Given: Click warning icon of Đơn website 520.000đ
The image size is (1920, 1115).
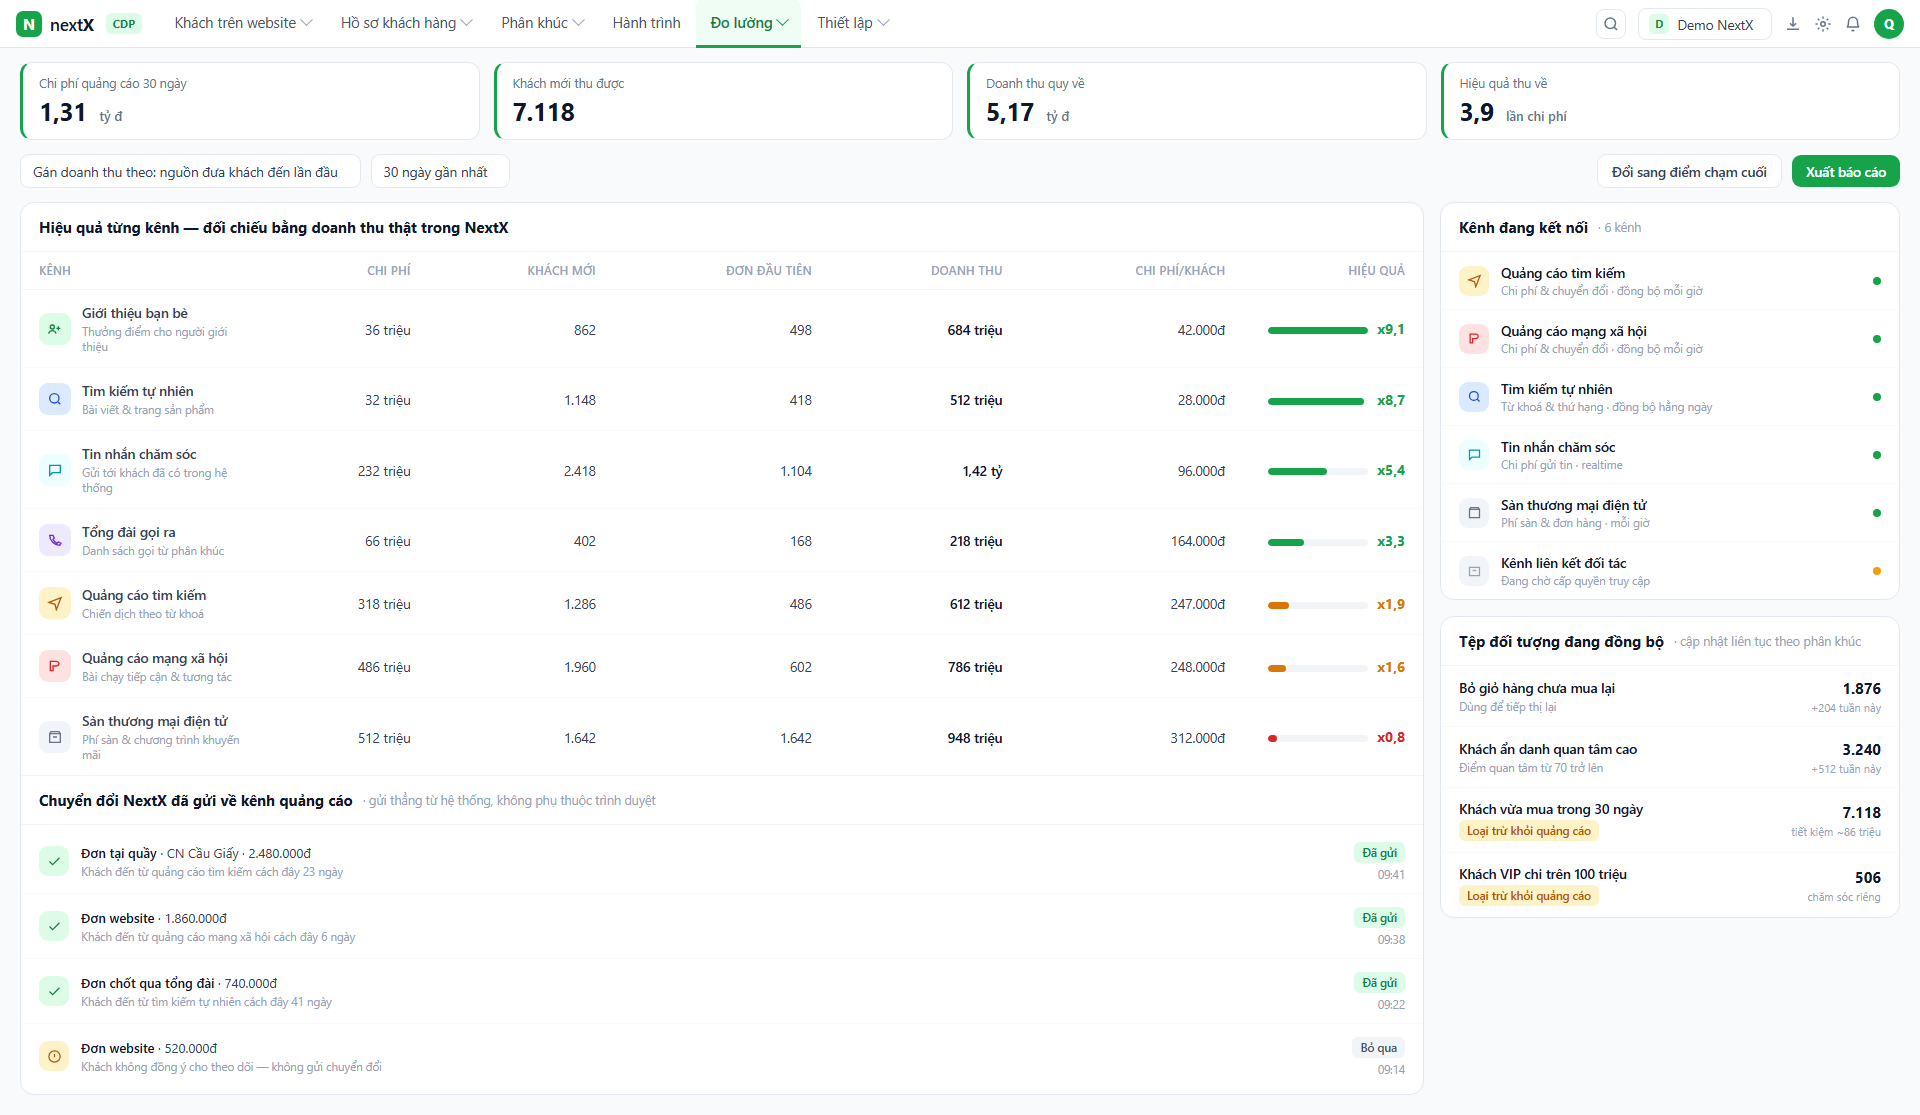Looking at the screenshot, I should [54, 1056].
